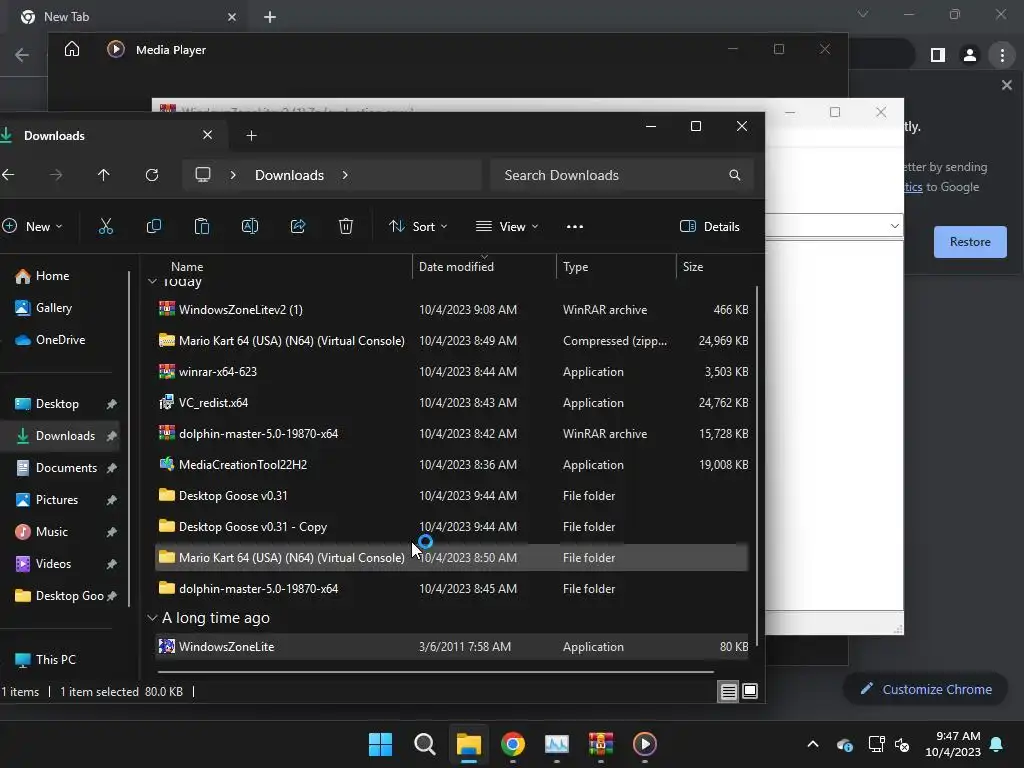This screenshot has height=768, width=1024.
Task: Open dropdown arrow in the WinRAR window
Action: [x=895, y=225]
